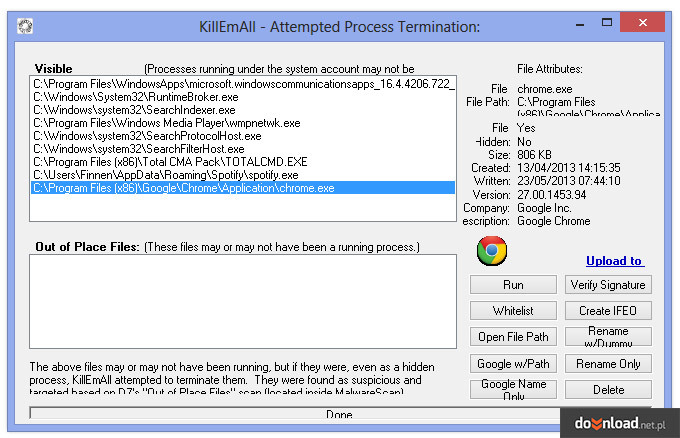Click the KillEmAll app icon in title bar

25,26
